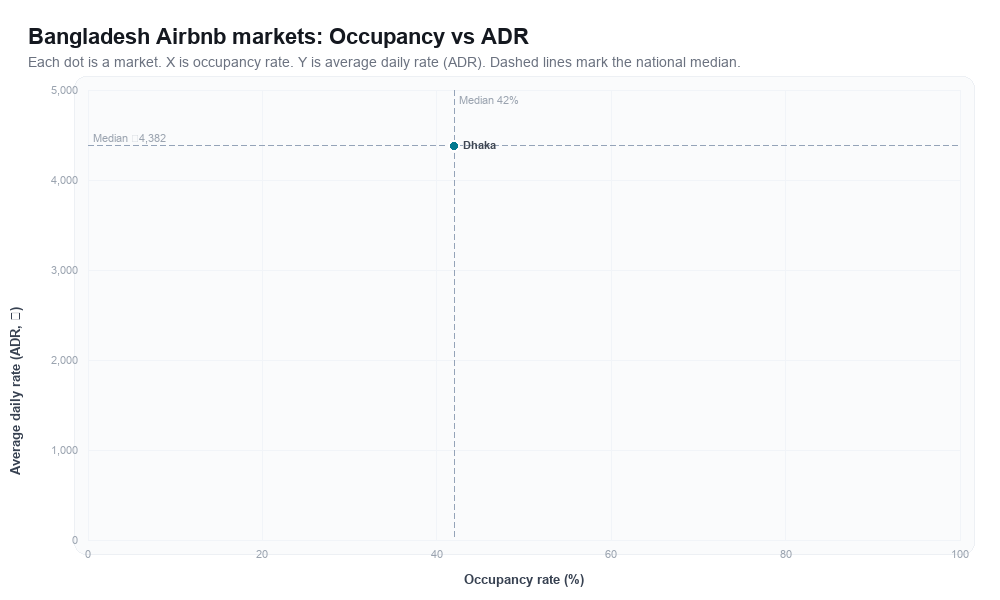The width and height of the screenshot is (1000, 600).
Task: Click the Dhaka market label
Action: coord(480,145)
